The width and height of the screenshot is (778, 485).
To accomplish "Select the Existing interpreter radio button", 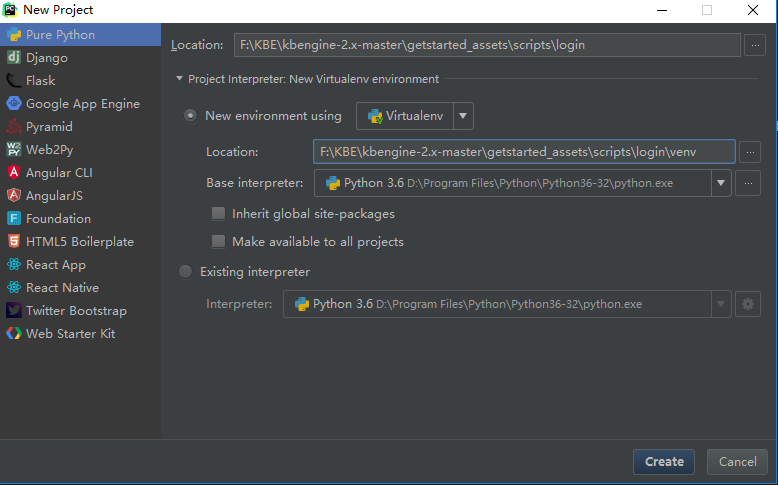I will pyautogui.click(x=185, y=272).
